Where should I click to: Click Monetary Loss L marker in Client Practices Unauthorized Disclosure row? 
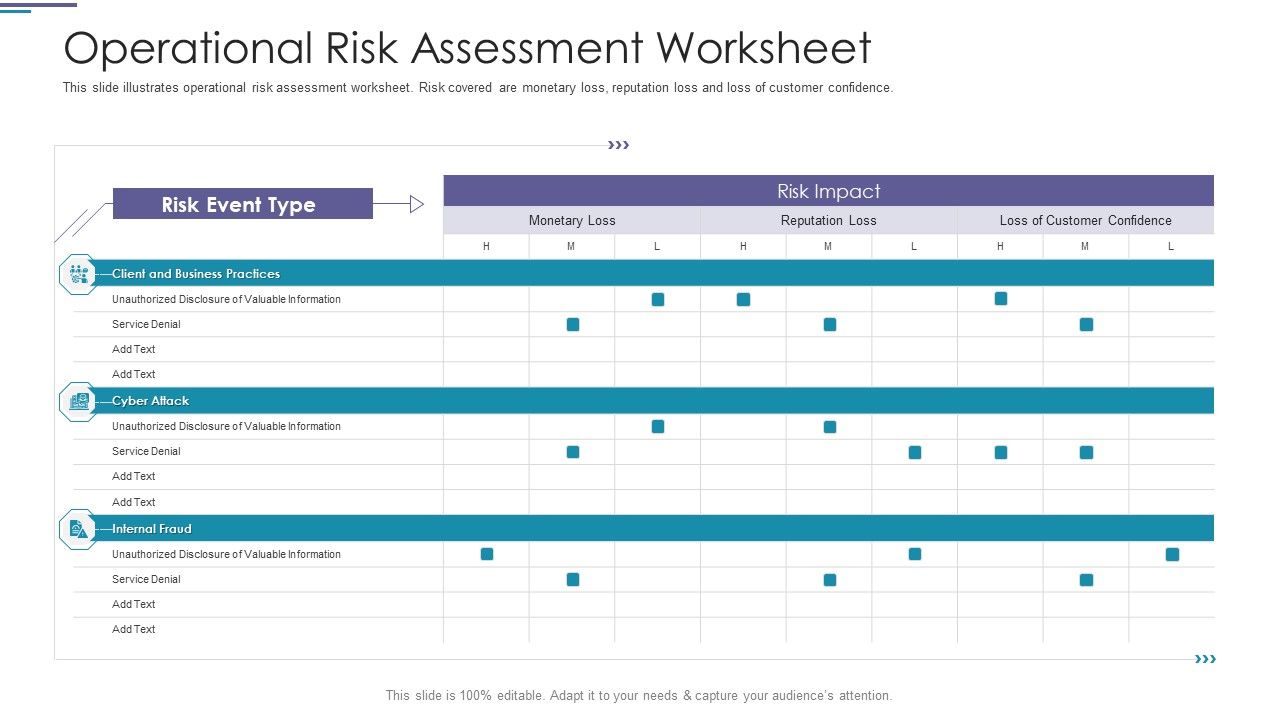pos(658,299)
